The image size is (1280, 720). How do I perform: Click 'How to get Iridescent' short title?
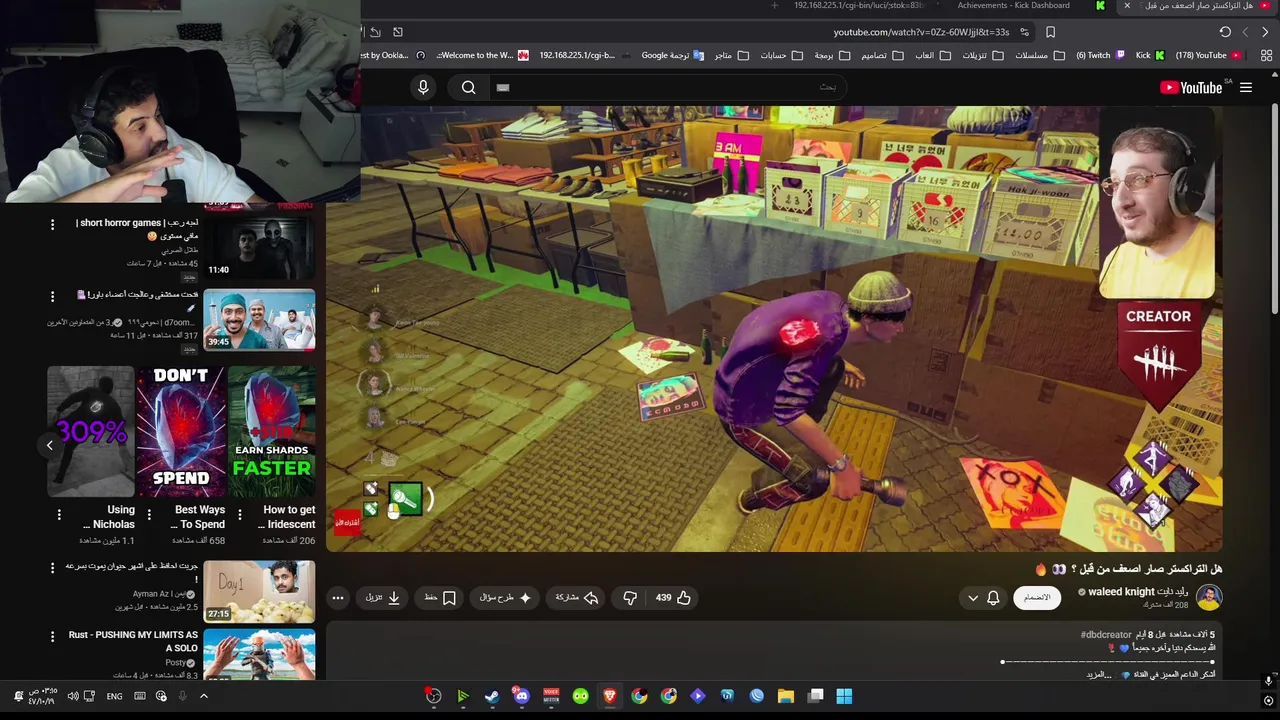coord(289,517)
